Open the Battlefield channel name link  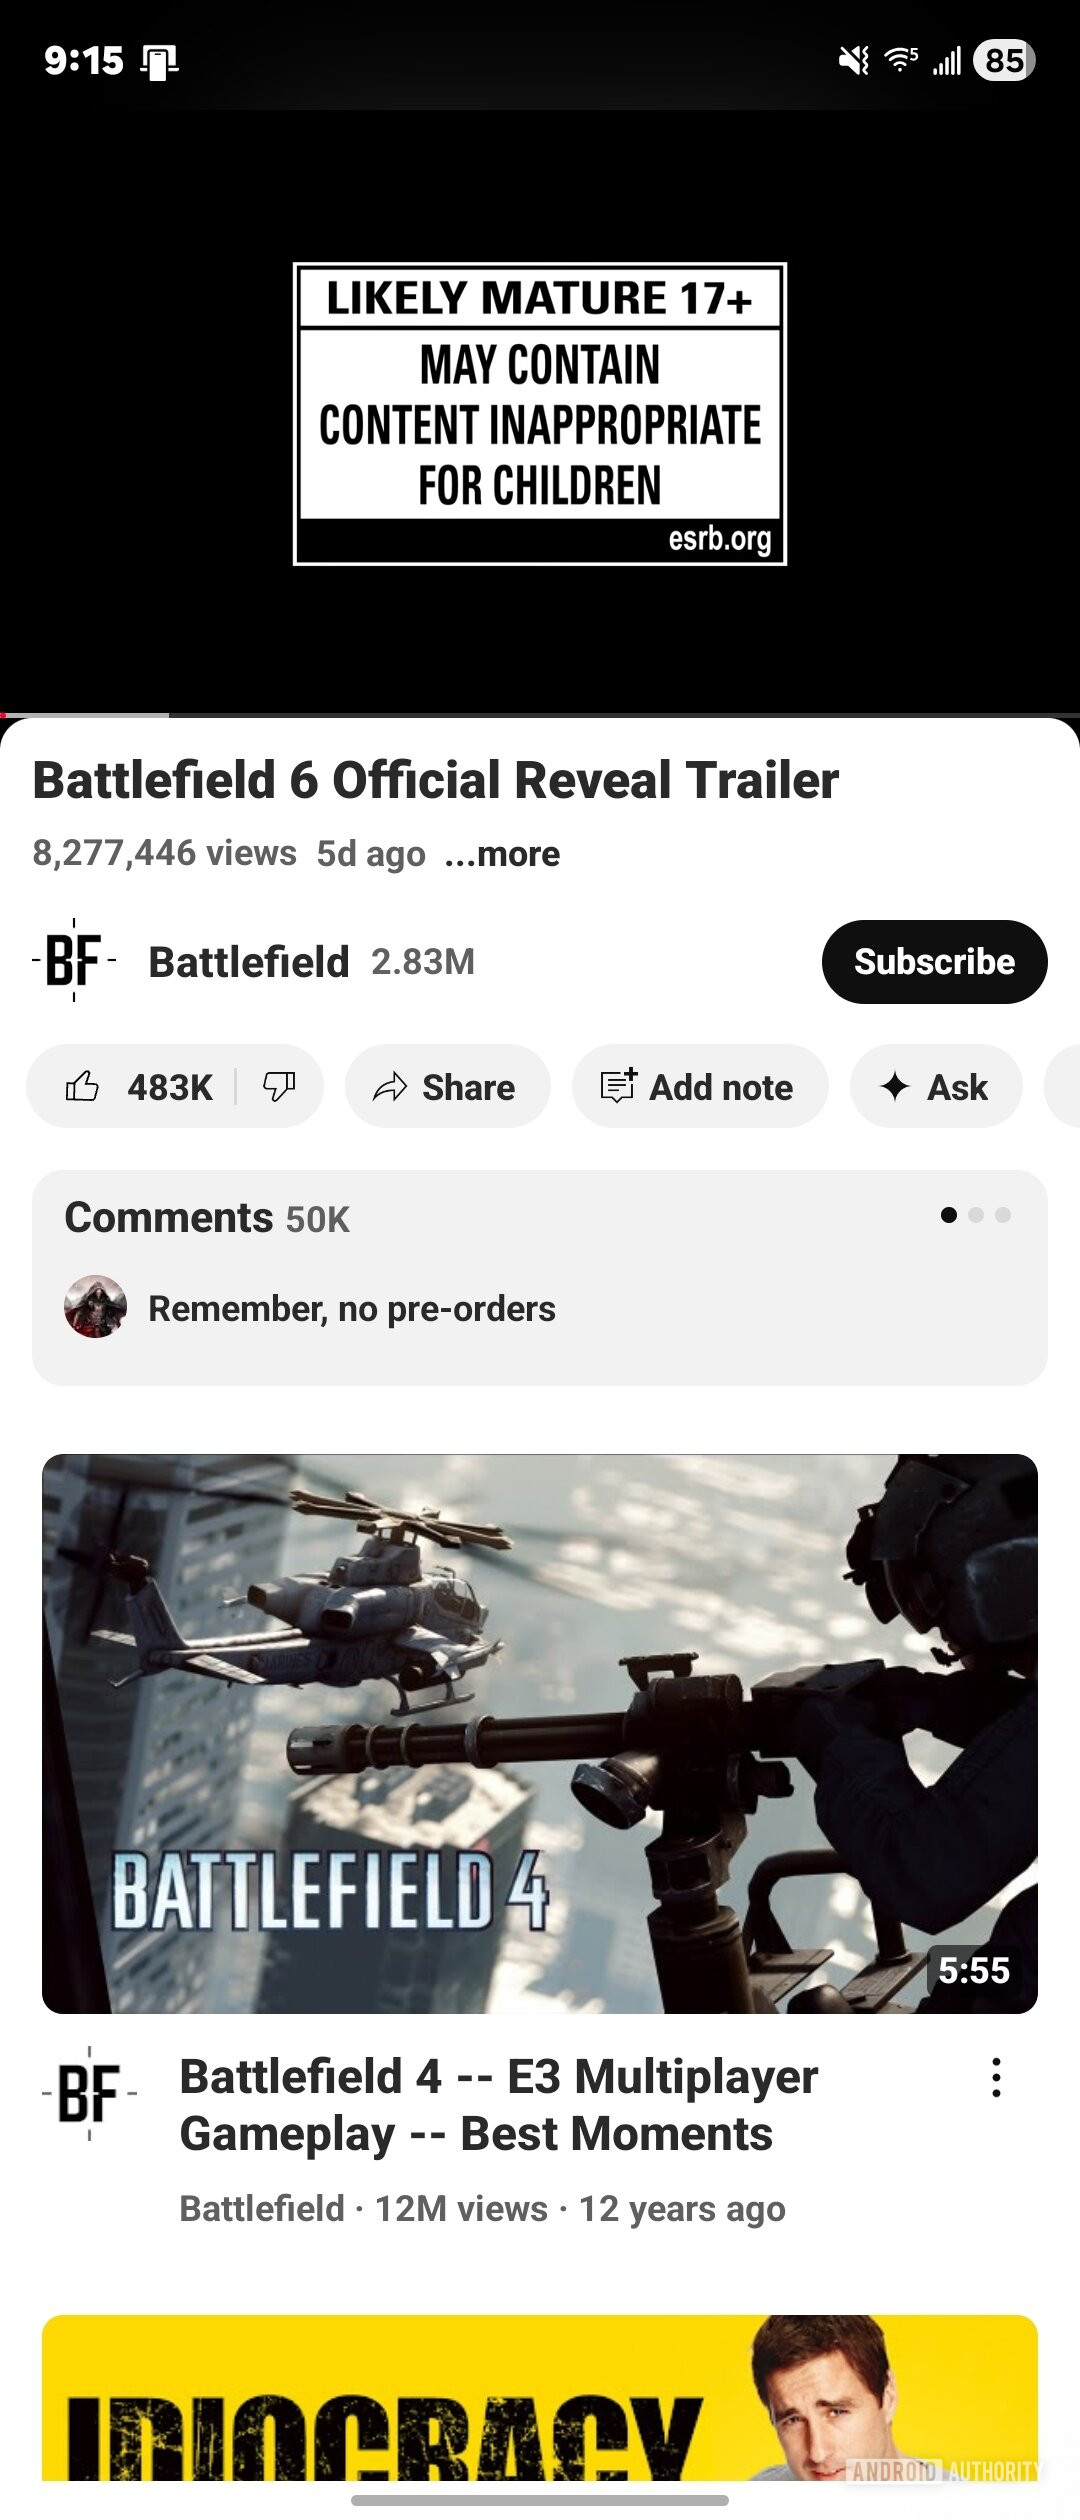(248, 962)
